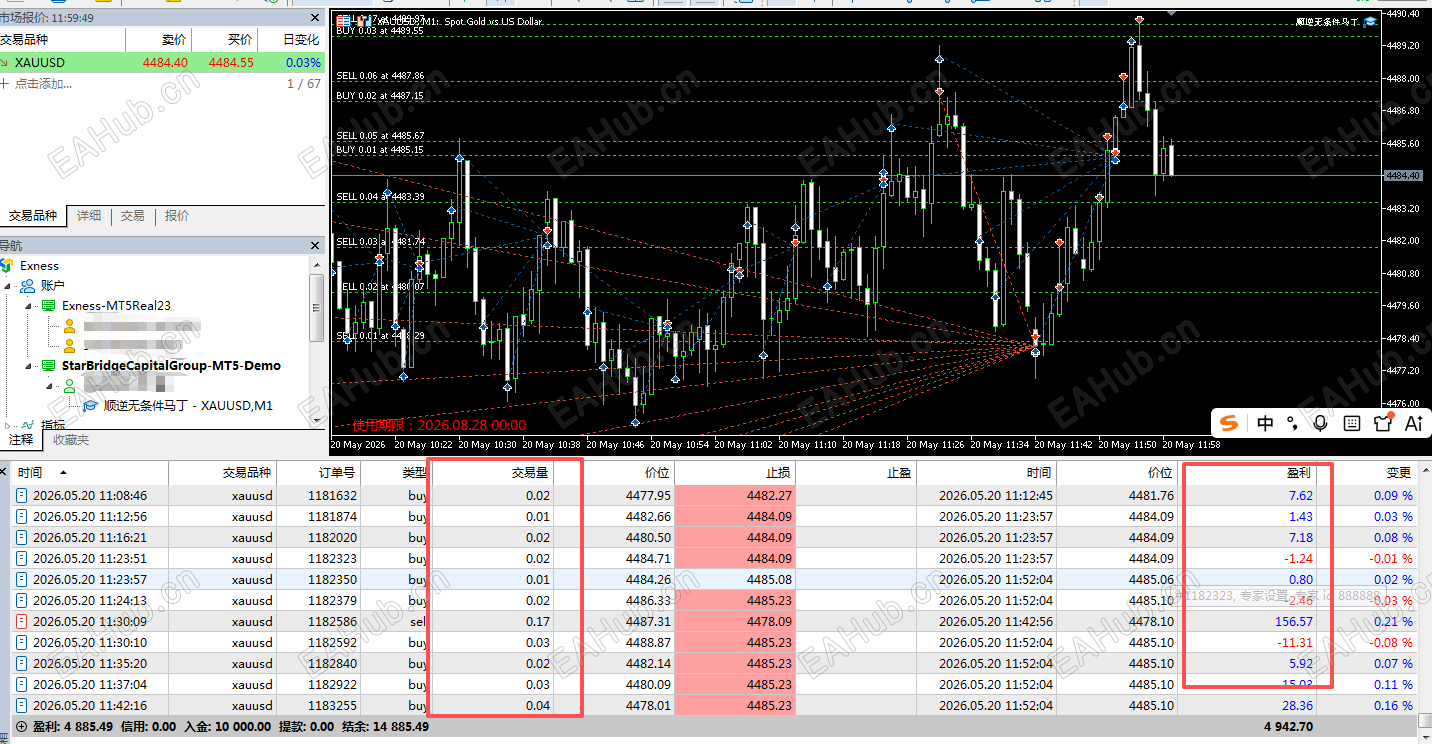This screenshot has width=1432, height=744.
Task: Toggle Sogou punctuation mode icon
Action: [1292, 423]
